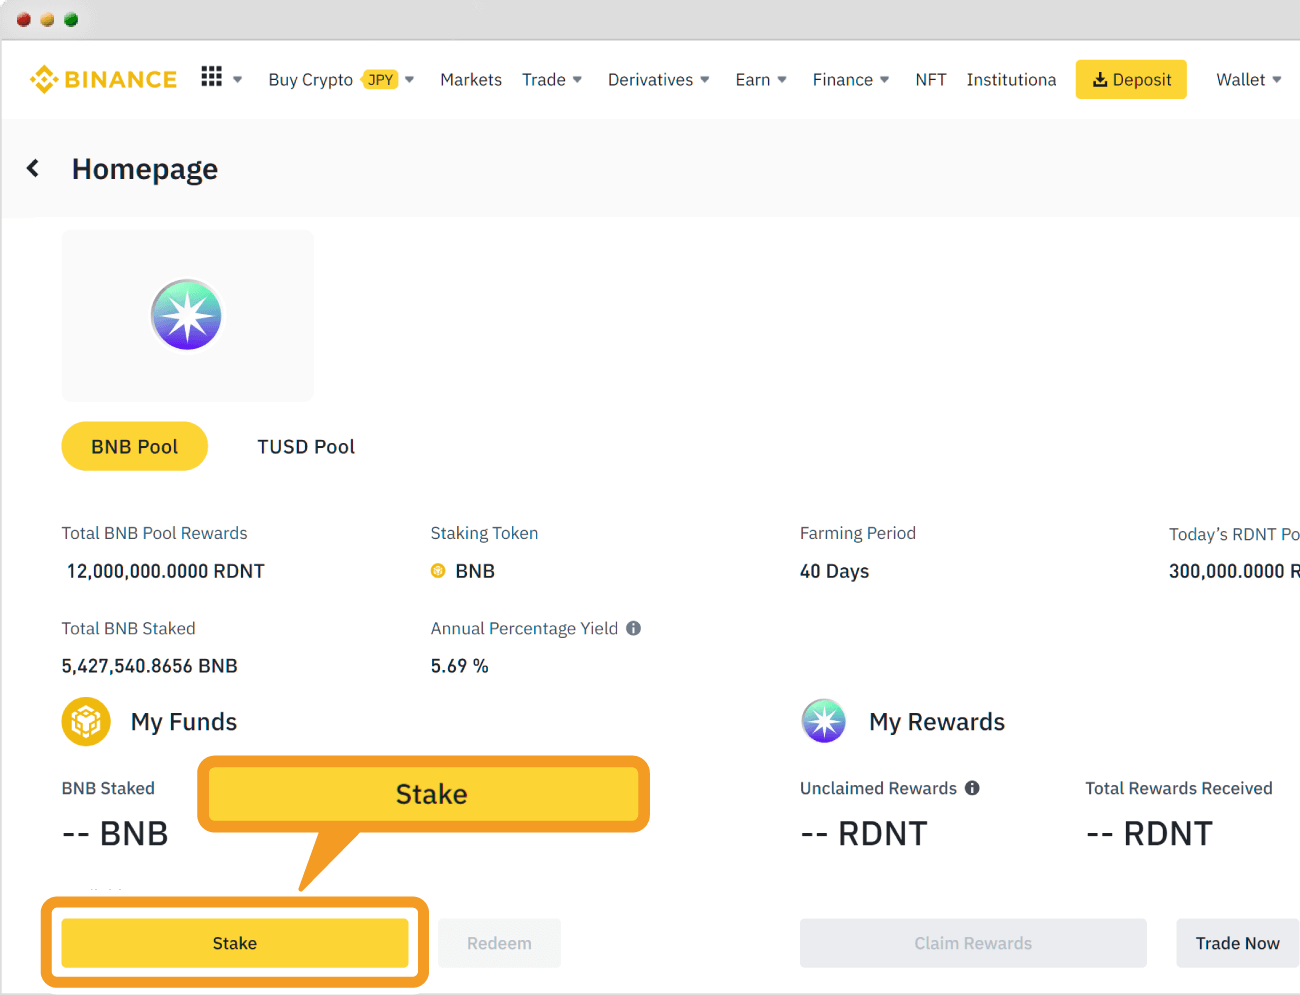Open the Markets page
Image resolution: width=1300 pixels, height=995 pixels.
(471, 80)
